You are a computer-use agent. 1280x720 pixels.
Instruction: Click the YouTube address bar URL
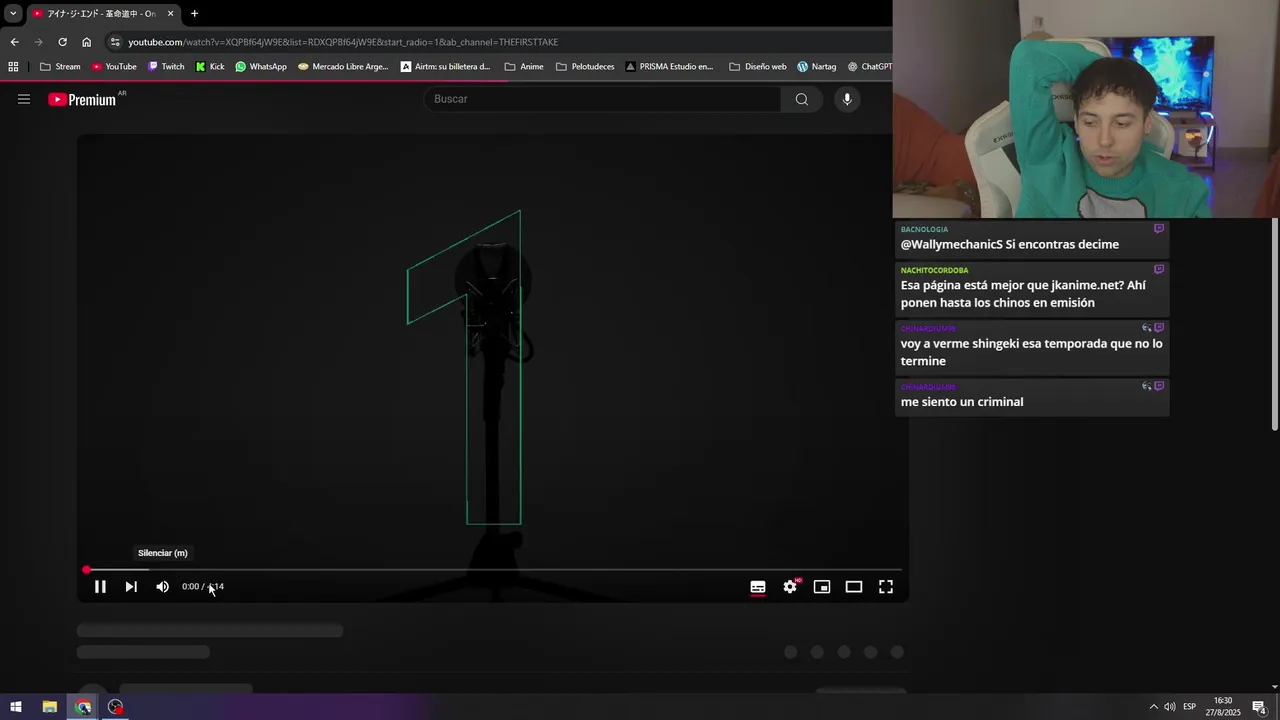pos(343,42)
